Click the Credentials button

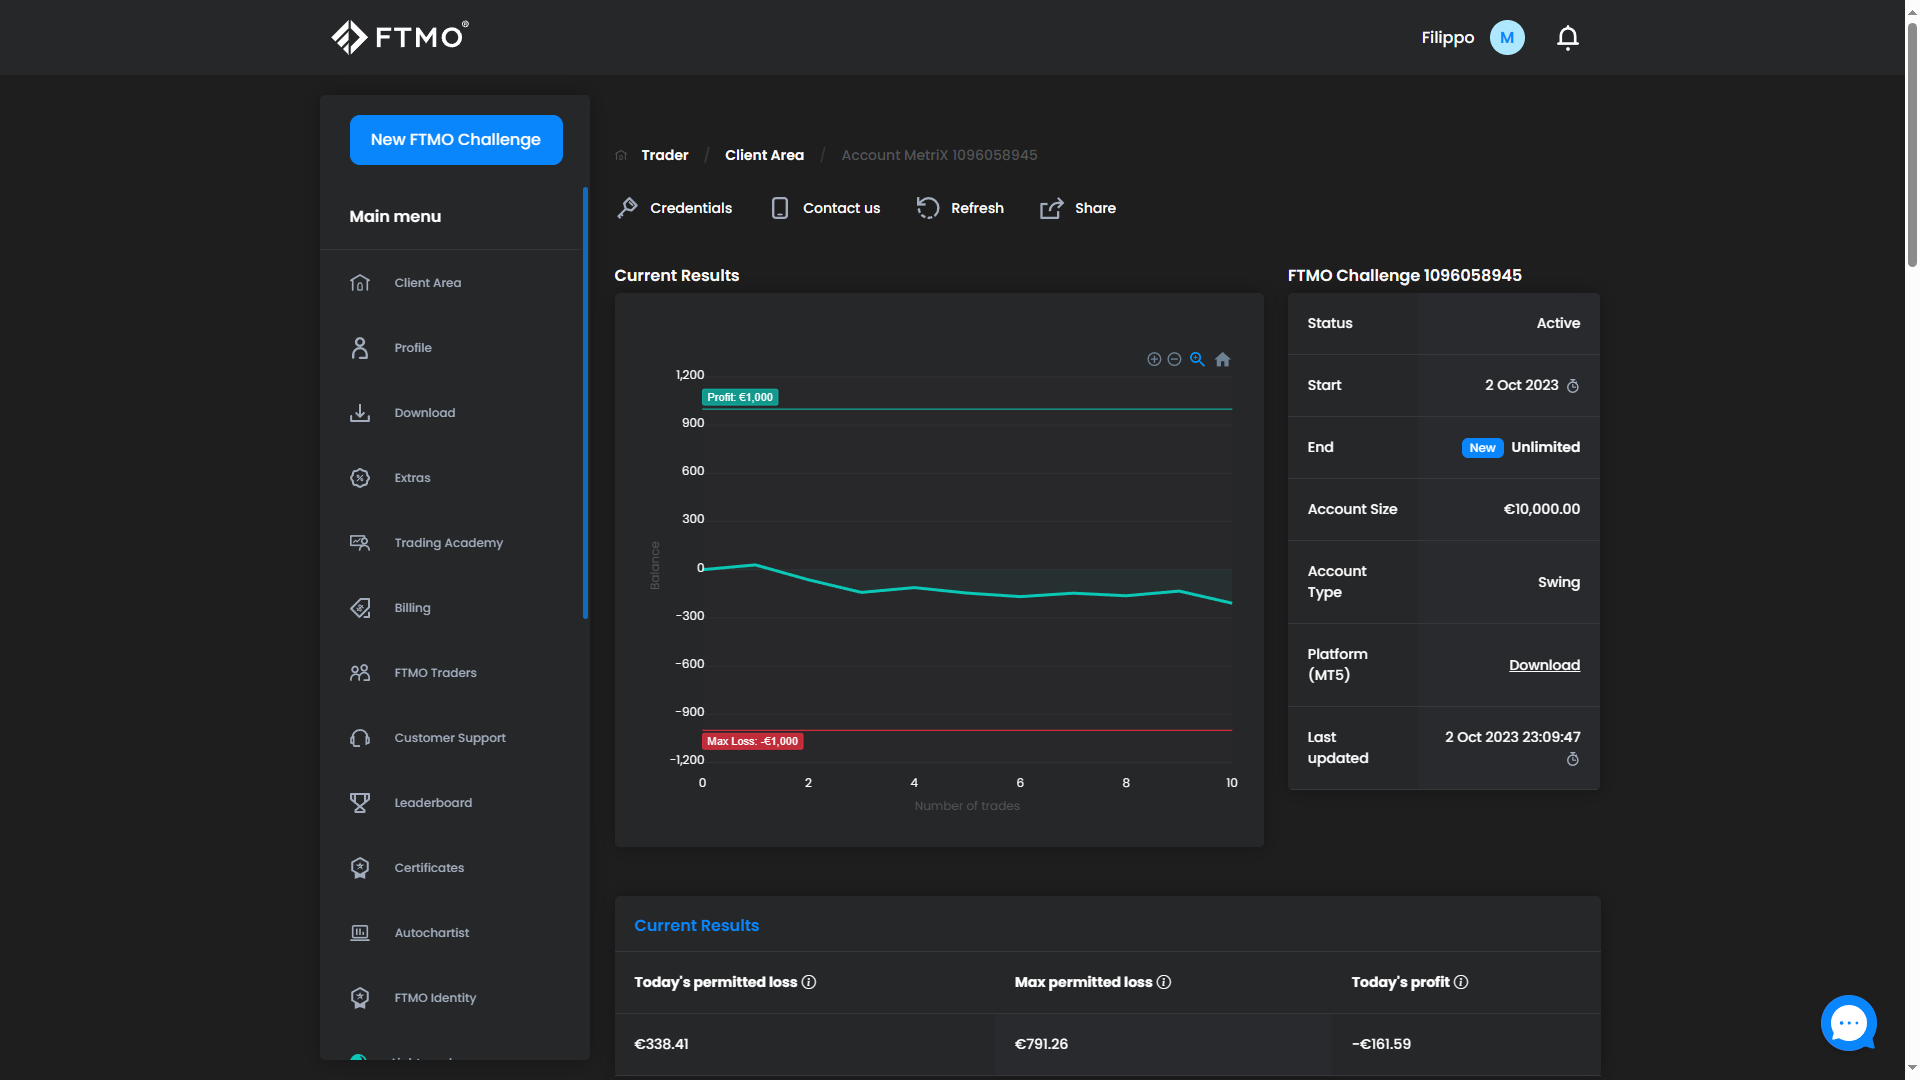pyautogui.click(x=675, y=208)
